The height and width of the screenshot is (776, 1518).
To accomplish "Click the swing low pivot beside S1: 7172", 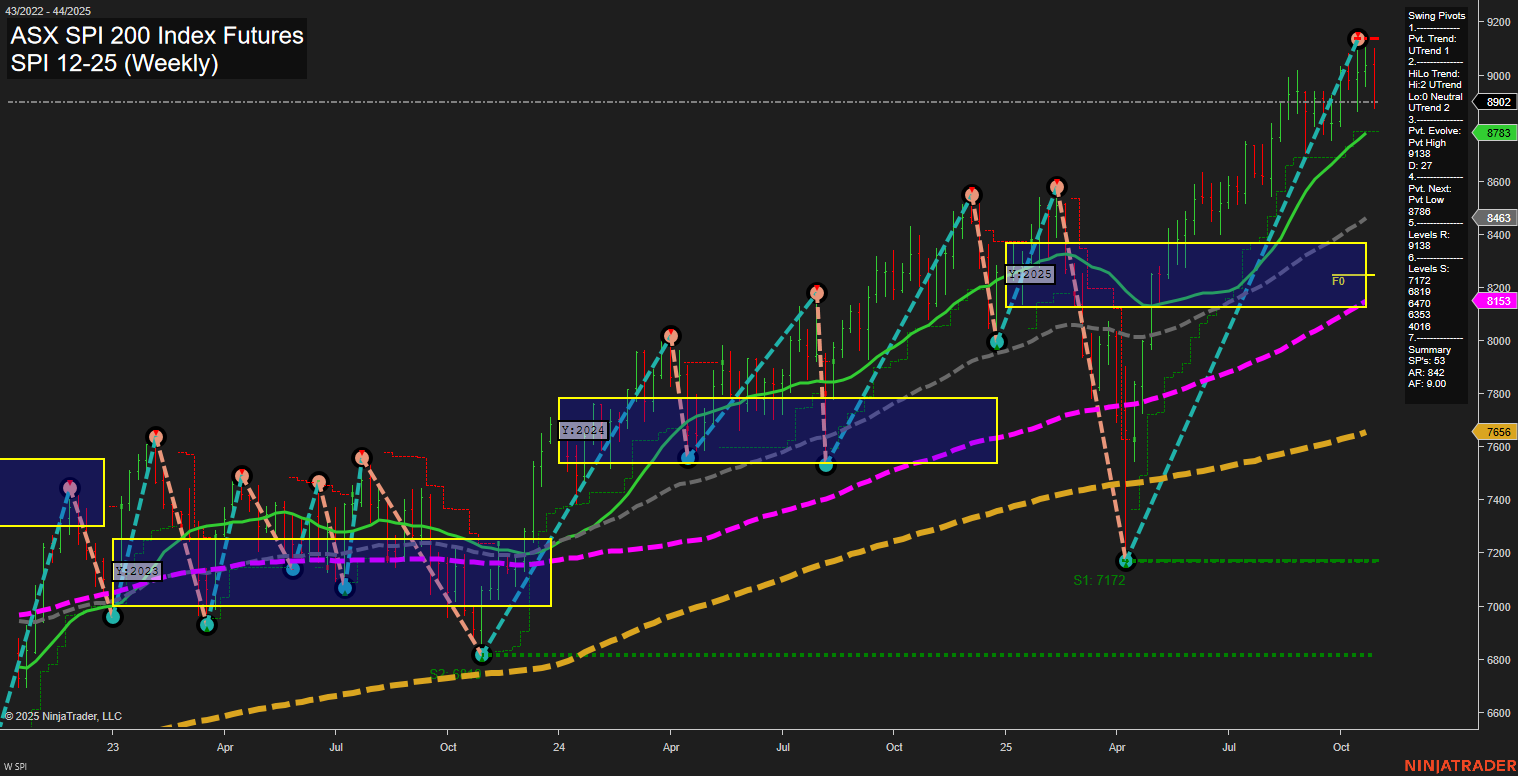I will point(1126,560).
